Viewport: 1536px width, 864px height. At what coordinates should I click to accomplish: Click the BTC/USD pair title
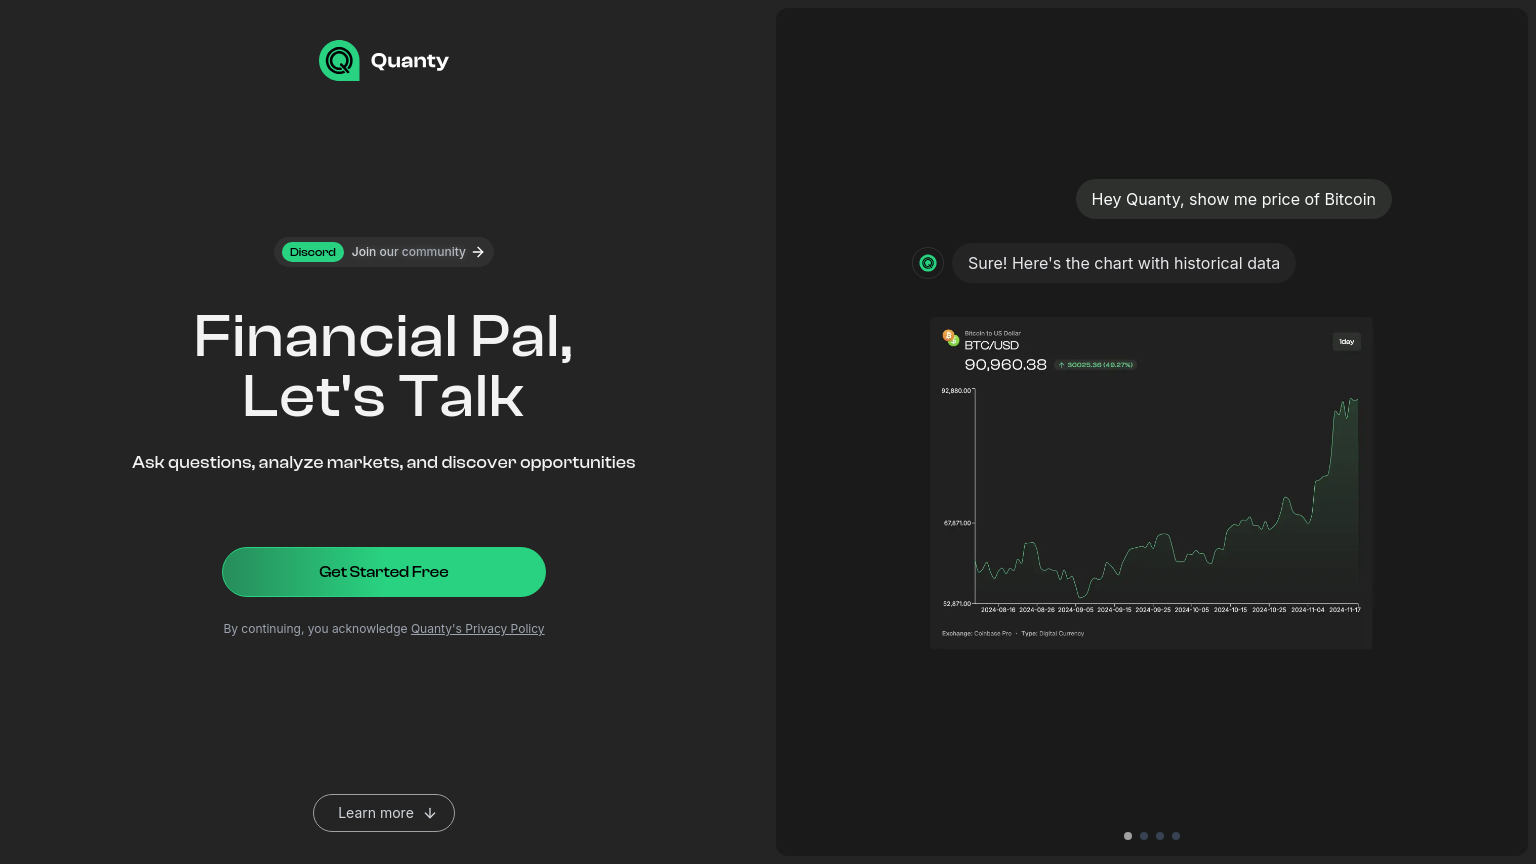point(992,345)
